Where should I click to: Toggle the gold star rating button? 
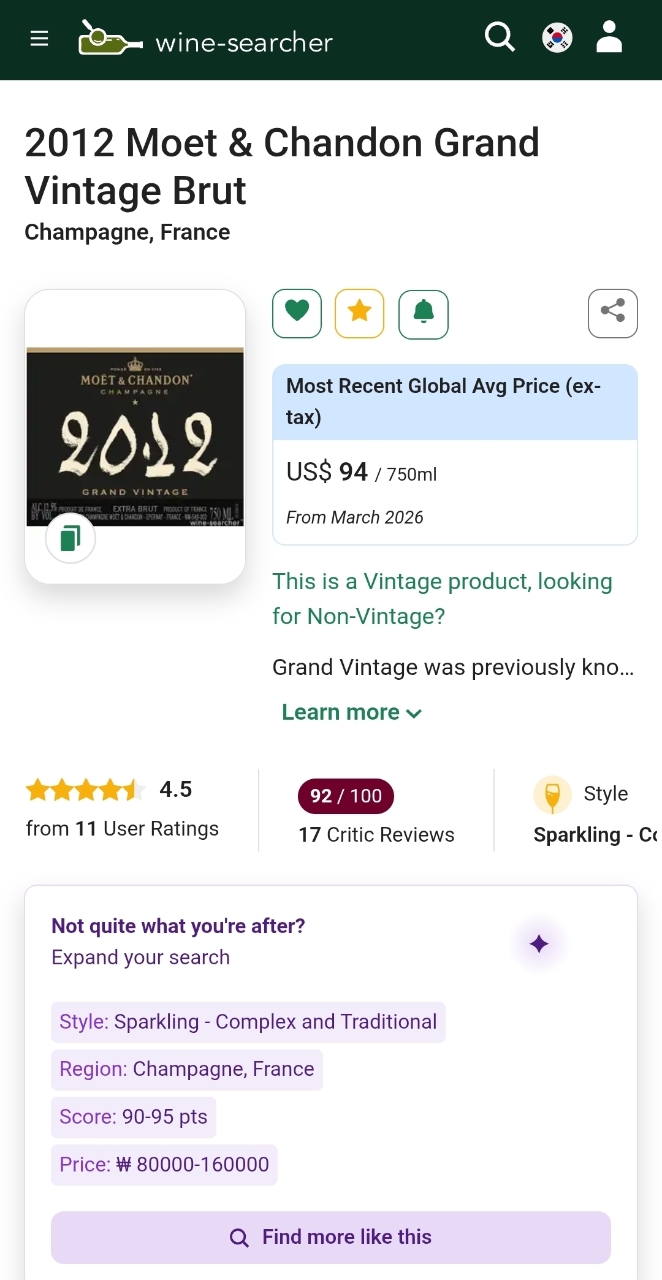coord(360,313)
